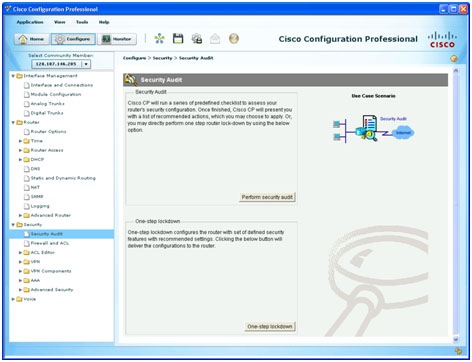Click the status icon at bottom-right corner
The width and height of the screenshot is (472, 362).
coord(458,350)
